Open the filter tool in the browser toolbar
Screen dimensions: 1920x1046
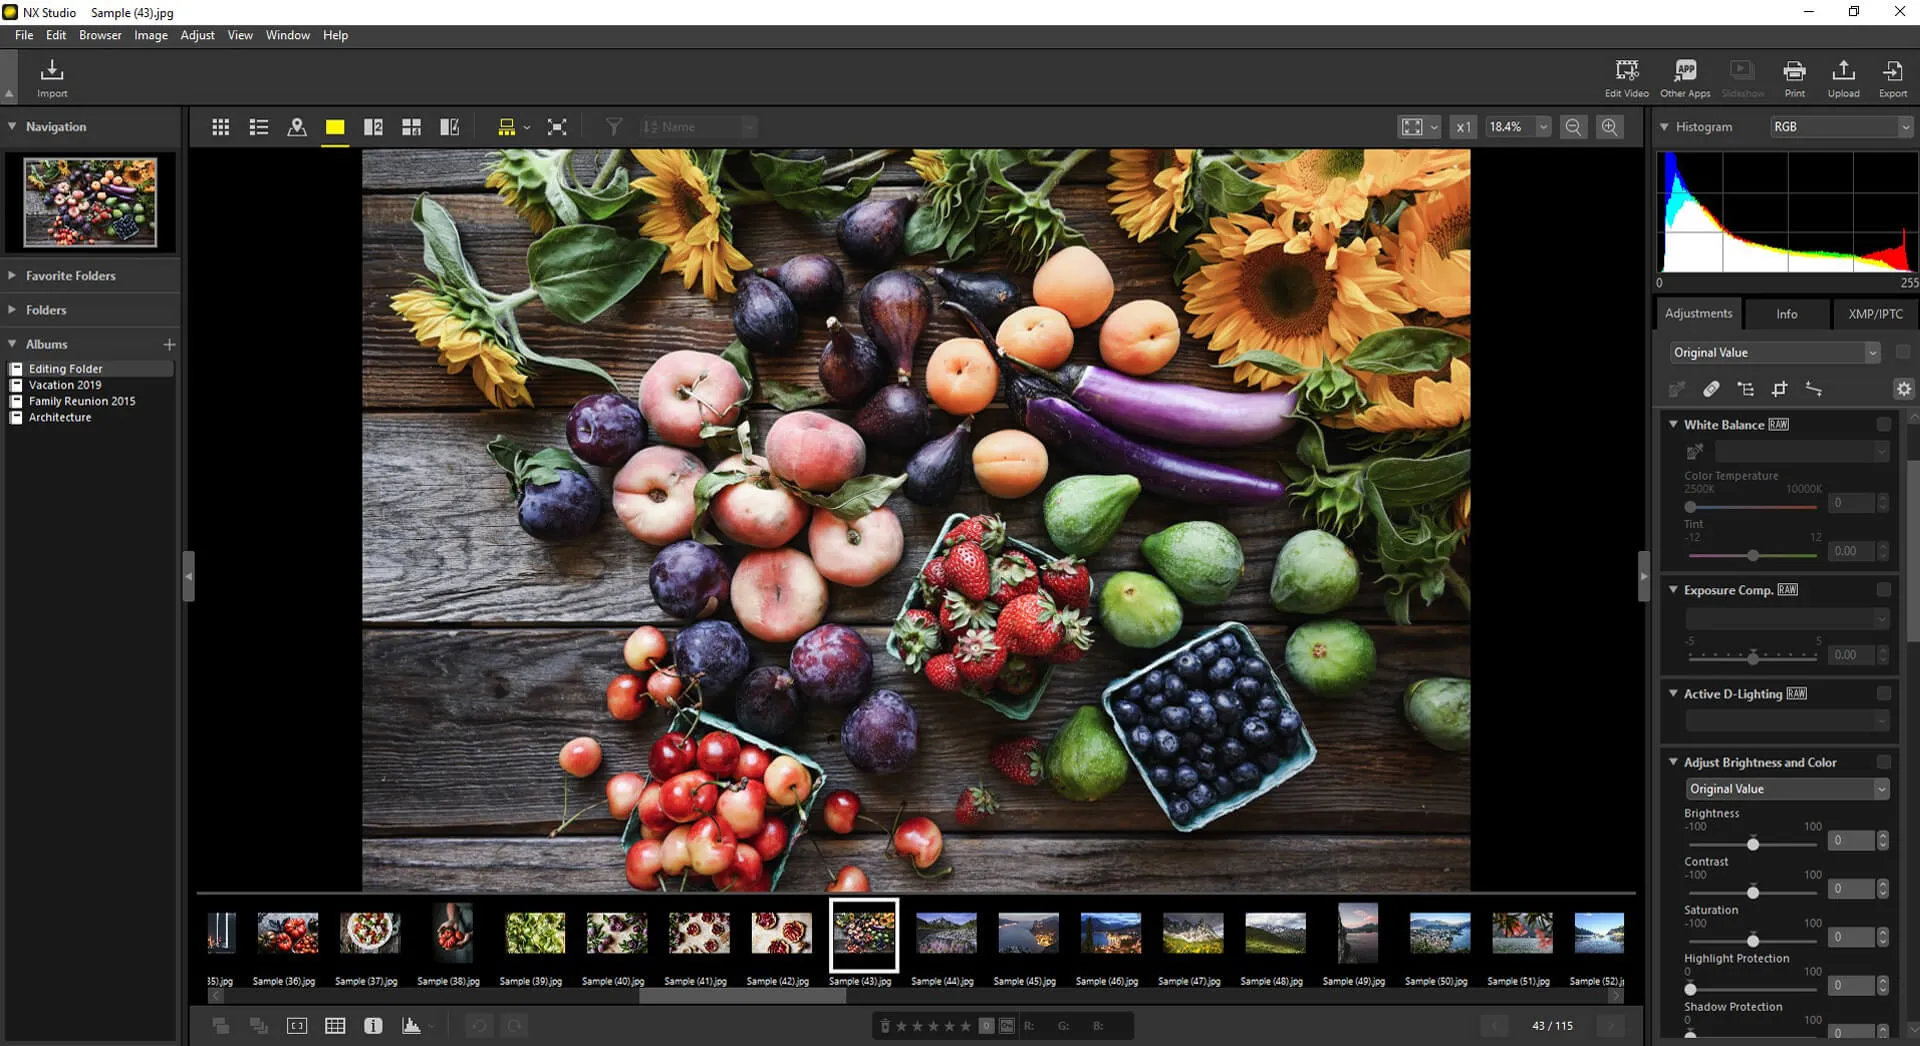pyautogui.click(x=613, y=126)
